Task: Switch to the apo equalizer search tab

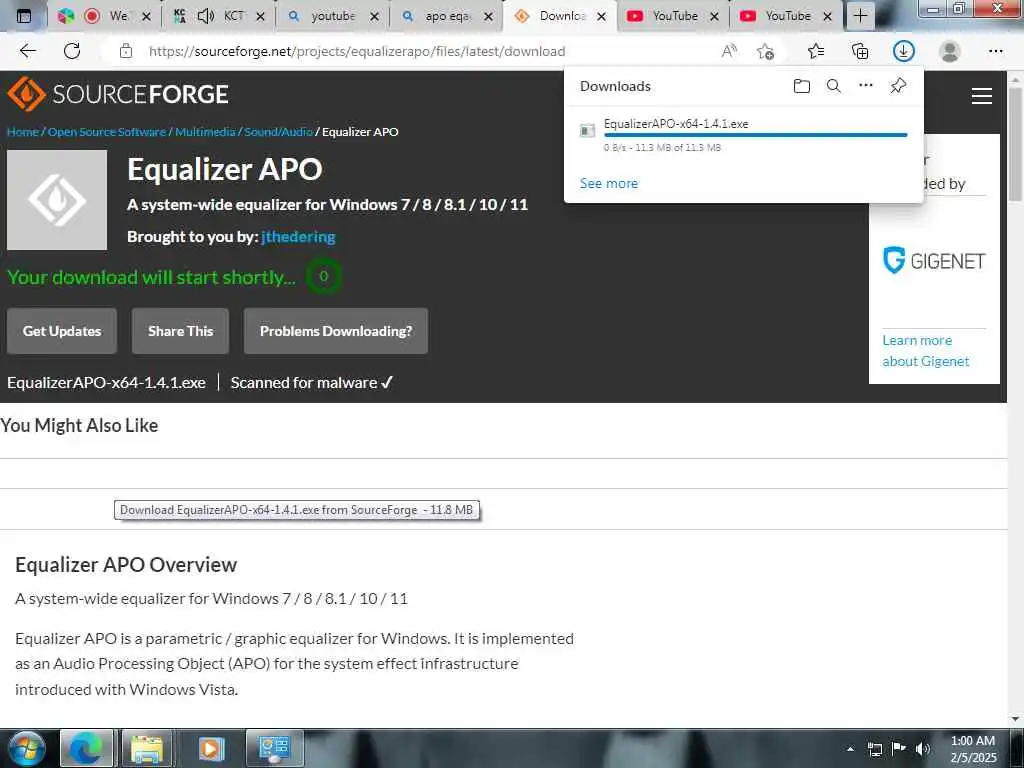Action: (447, 16)
